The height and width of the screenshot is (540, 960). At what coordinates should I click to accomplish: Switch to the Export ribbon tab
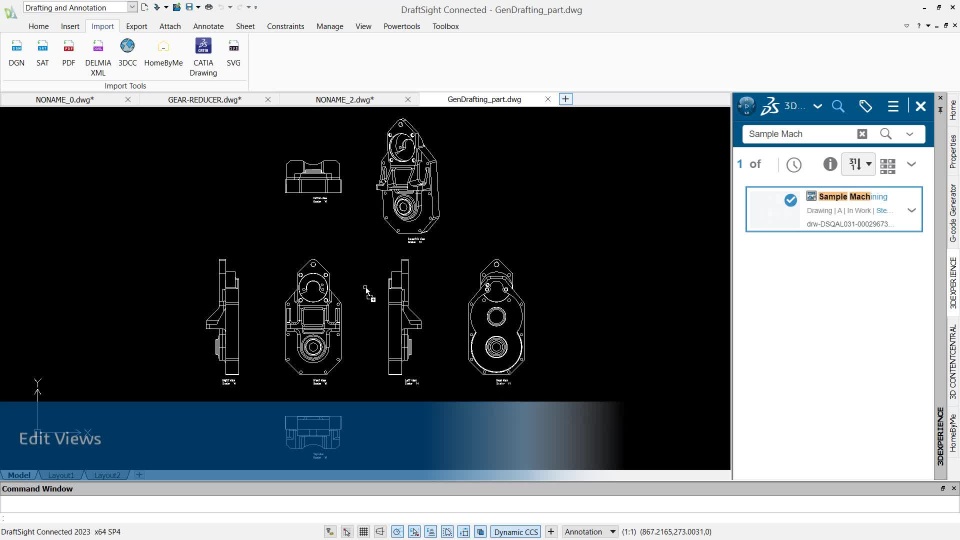point(137,26)
